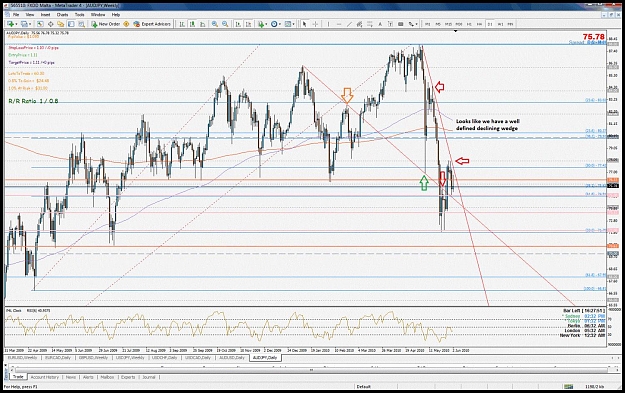625x393 pixels.
Task: Click the New Order button
Action: tap(106, 24)
